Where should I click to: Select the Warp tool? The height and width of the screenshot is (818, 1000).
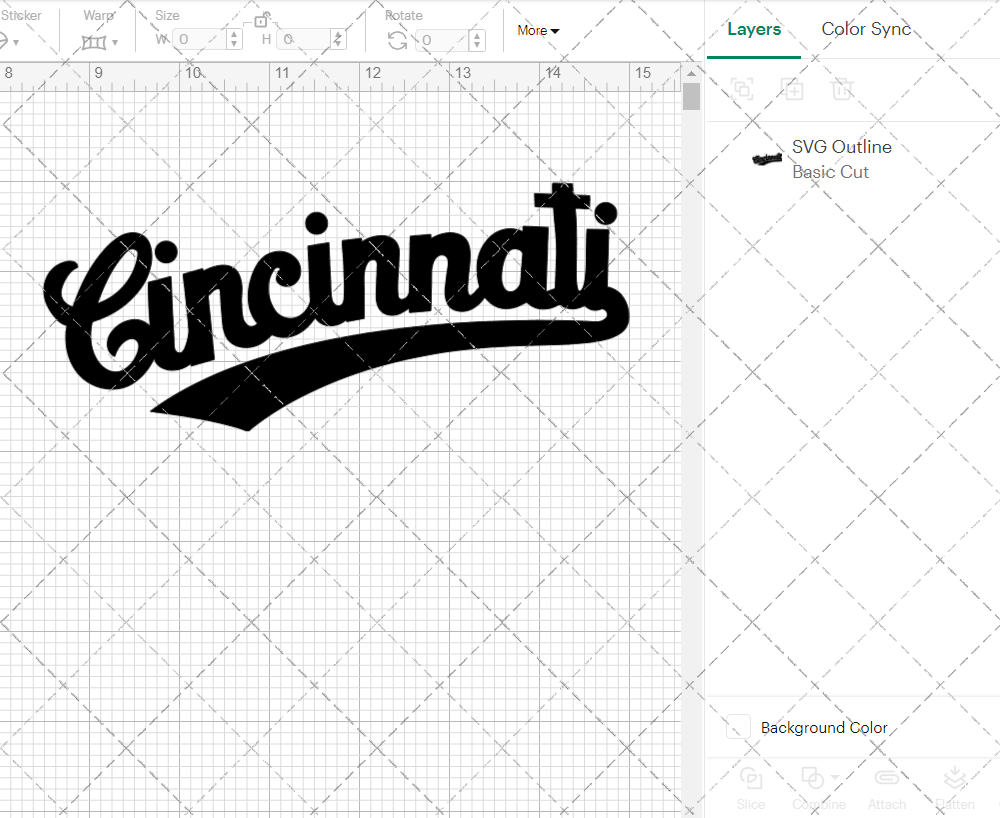click(x=95, y=40)
